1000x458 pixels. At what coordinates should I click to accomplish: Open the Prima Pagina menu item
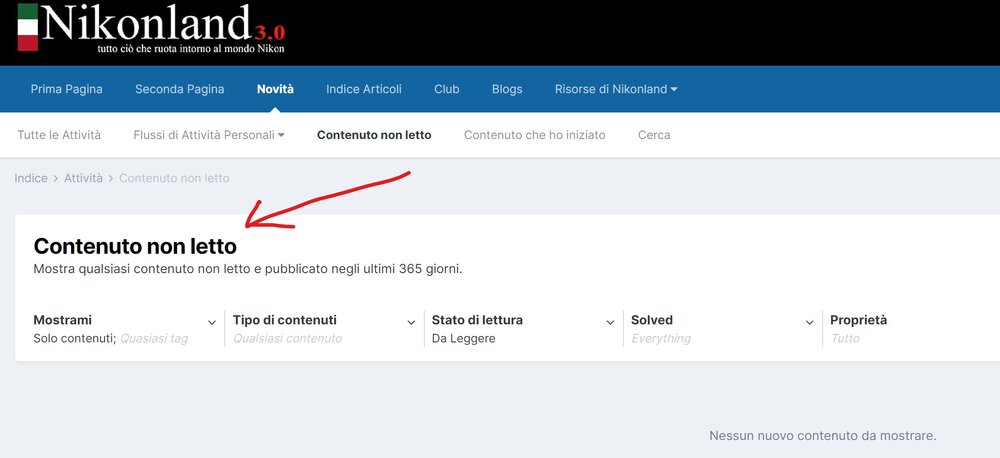(x=66, y=89)
